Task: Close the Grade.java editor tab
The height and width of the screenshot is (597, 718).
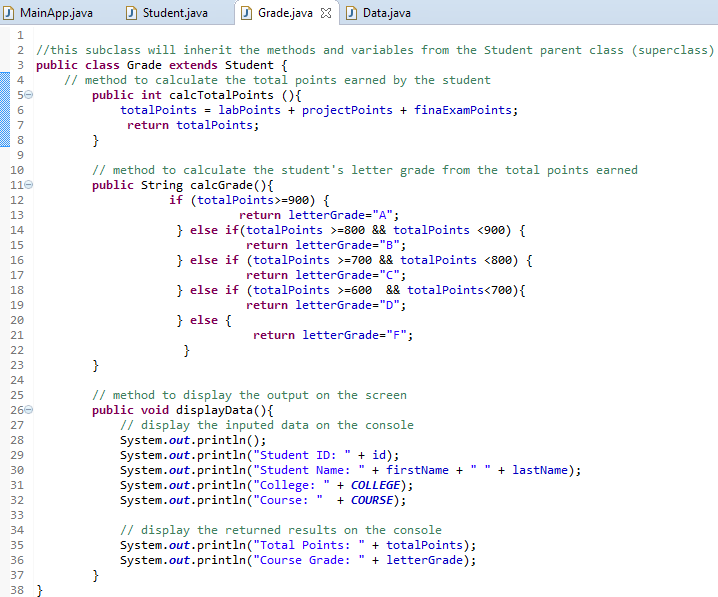Action: pyautogui.click(x=327, y=13)
